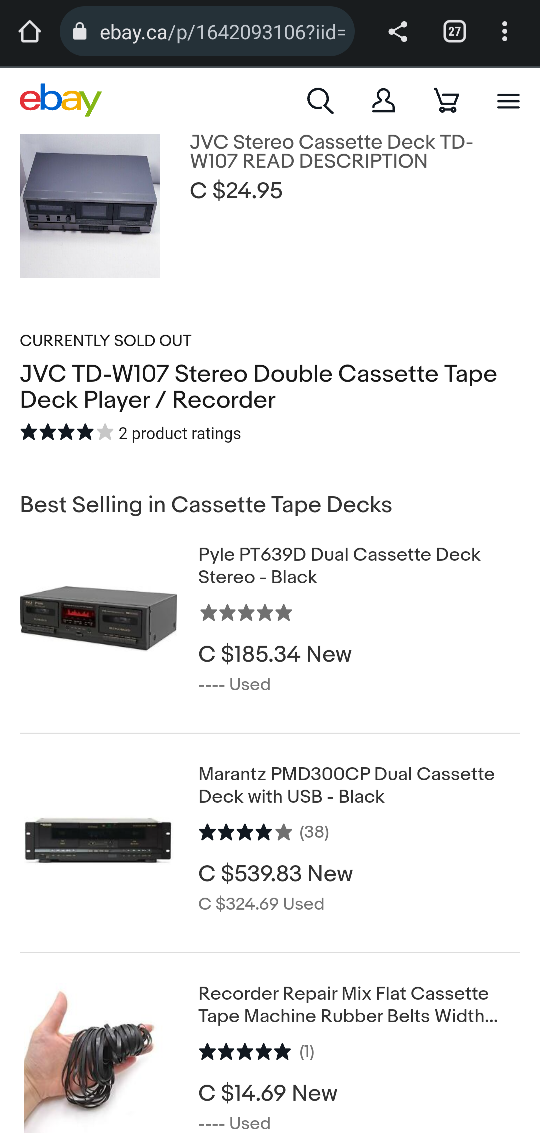Open the JVC TD-W107 deck thumbnail image
The height and width of the screenshot is (1135, 540).
(90, 206)
